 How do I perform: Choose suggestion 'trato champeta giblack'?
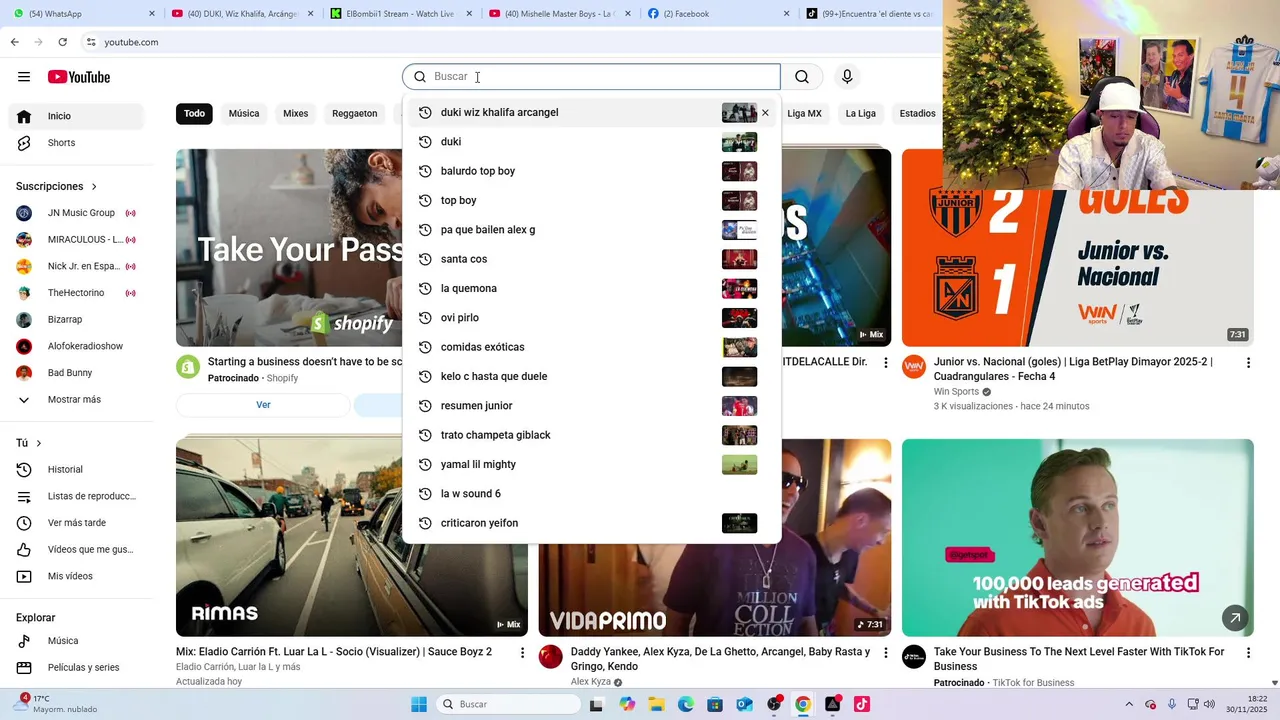pos(591,435)
